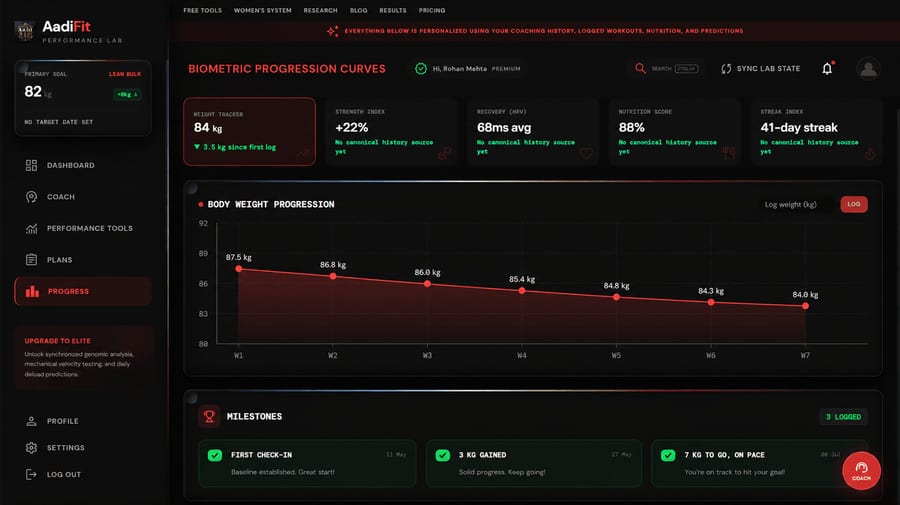The width and height of the screenshot is (900, 505).
Task: Toggle 7 KG To Go milestone checkbox
Action: [x=668, y=455]
